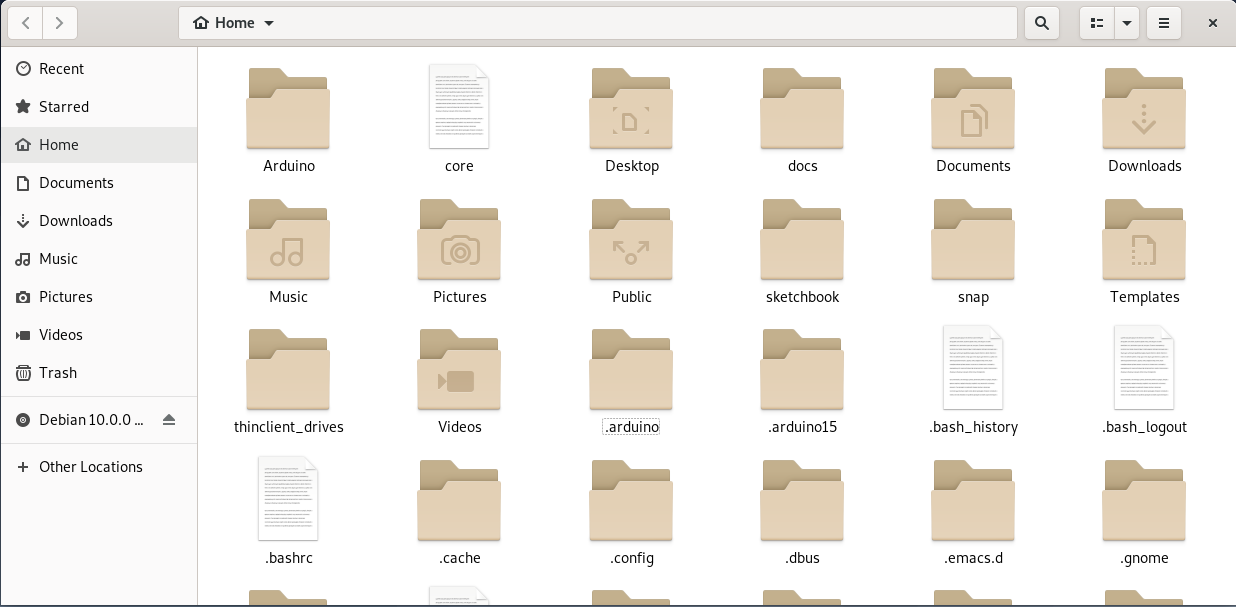
Task: Toggle list view layout icon
Action: pos(1097,22)
